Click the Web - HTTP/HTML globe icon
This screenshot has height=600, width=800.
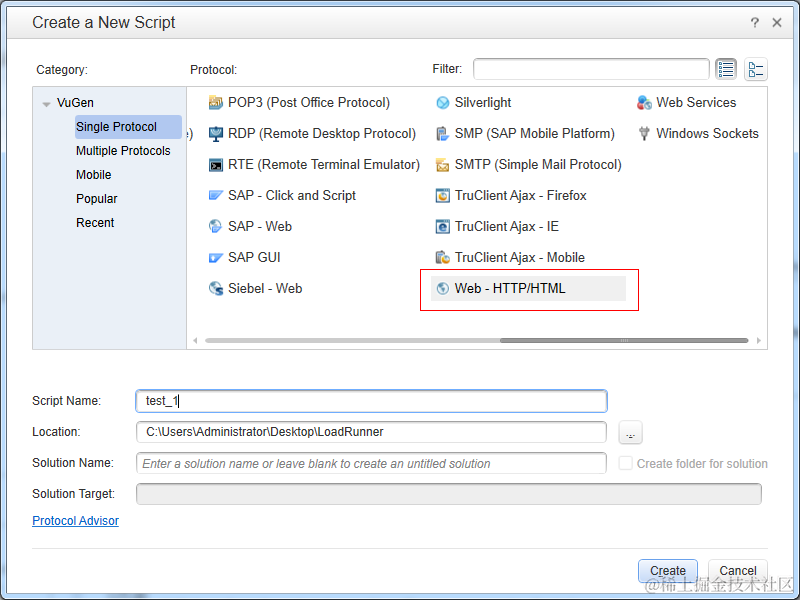[x=442, y=289]
